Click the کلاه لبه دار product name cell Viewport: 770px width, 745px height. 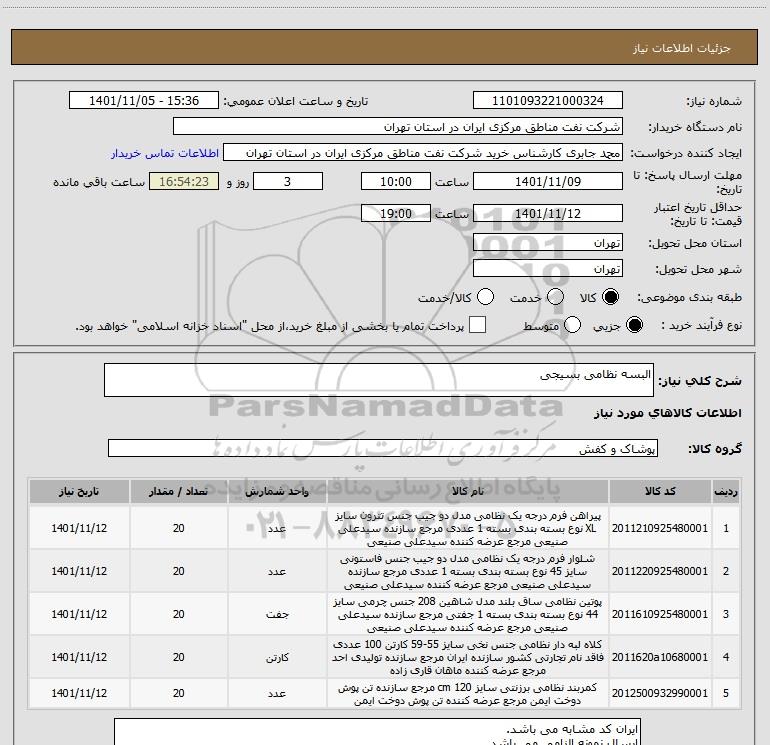click(468, 657)
